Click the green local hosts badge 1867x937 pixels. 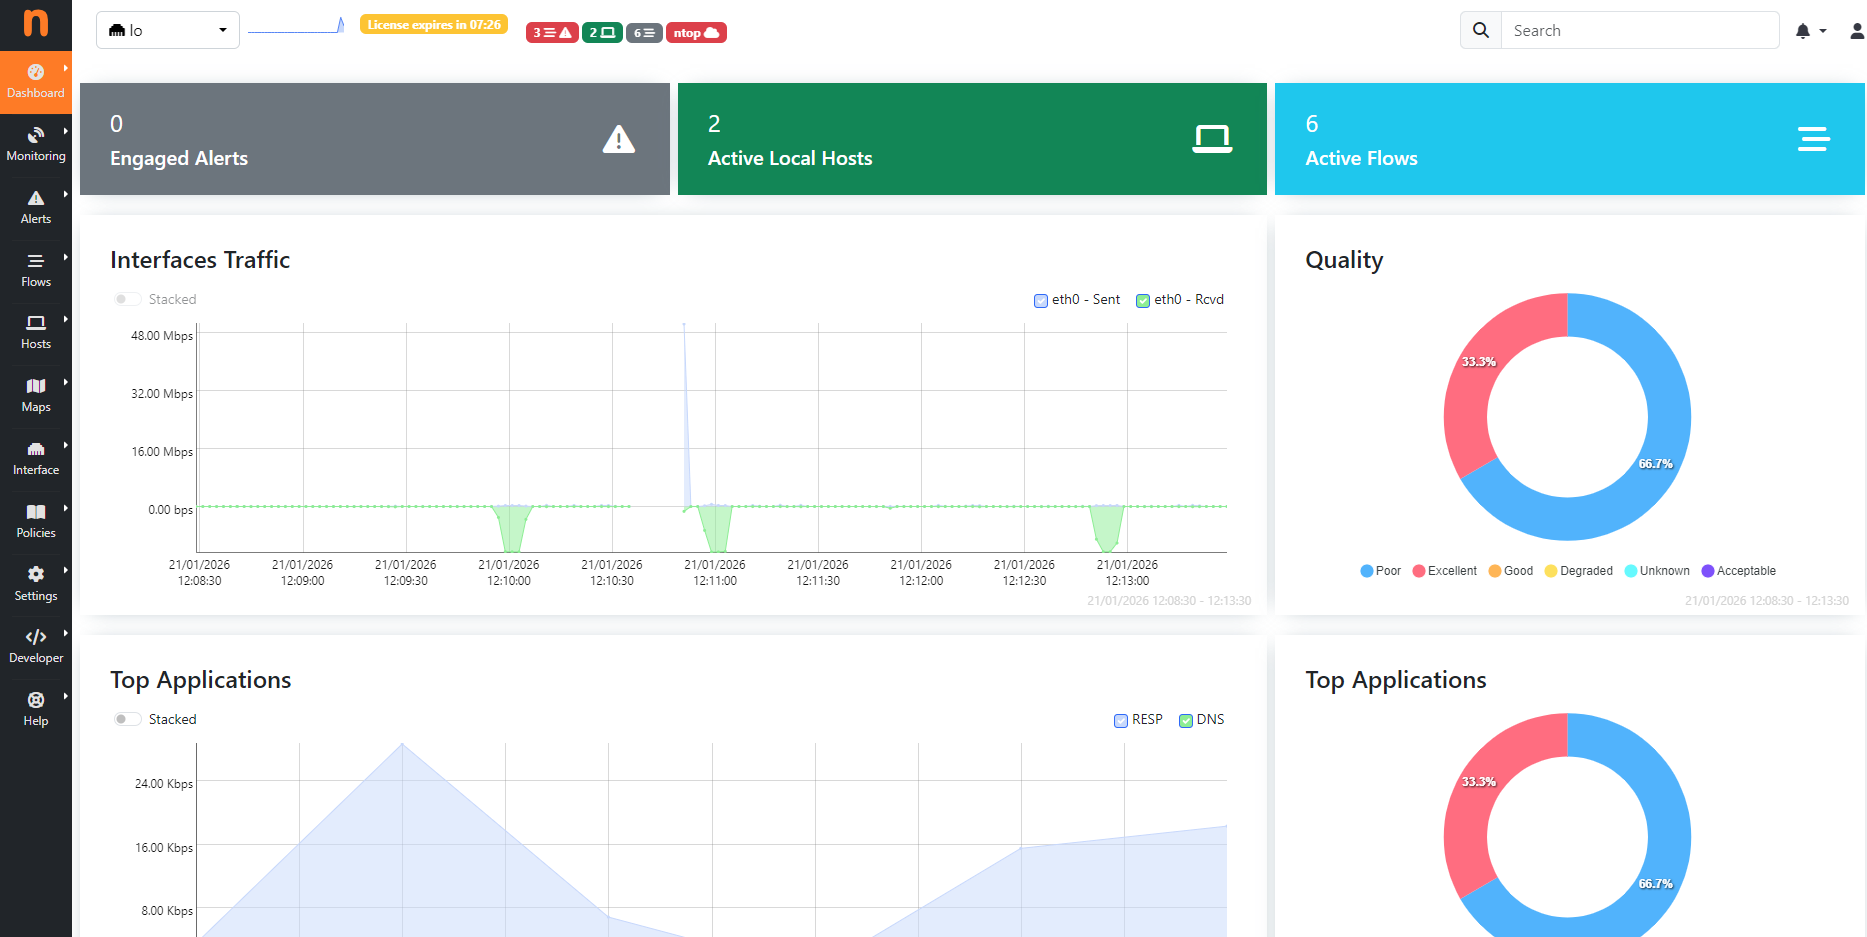[601, 33]
